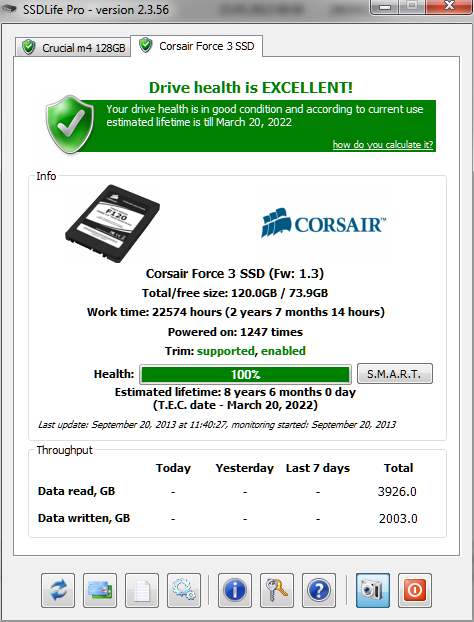474x622 pixels.
Task: Click the Total data written value 2003.0
Action: point(398,518)
